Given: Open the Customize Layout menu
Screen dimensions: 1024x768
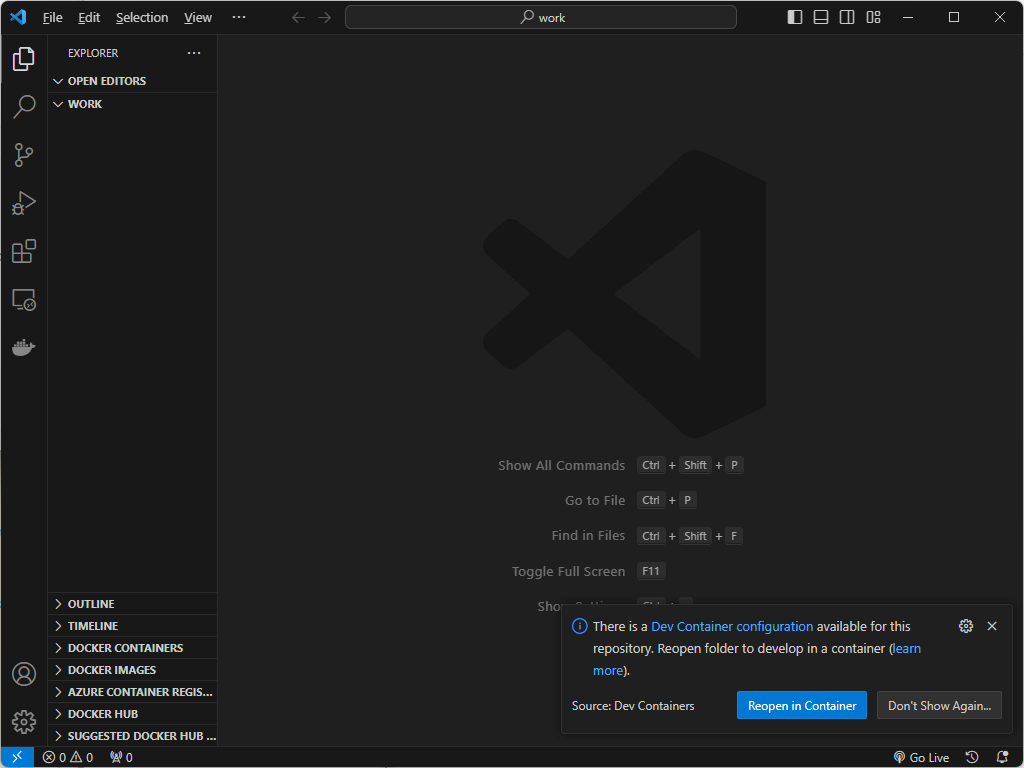Looking at the screenshot, I should (873, 18).
